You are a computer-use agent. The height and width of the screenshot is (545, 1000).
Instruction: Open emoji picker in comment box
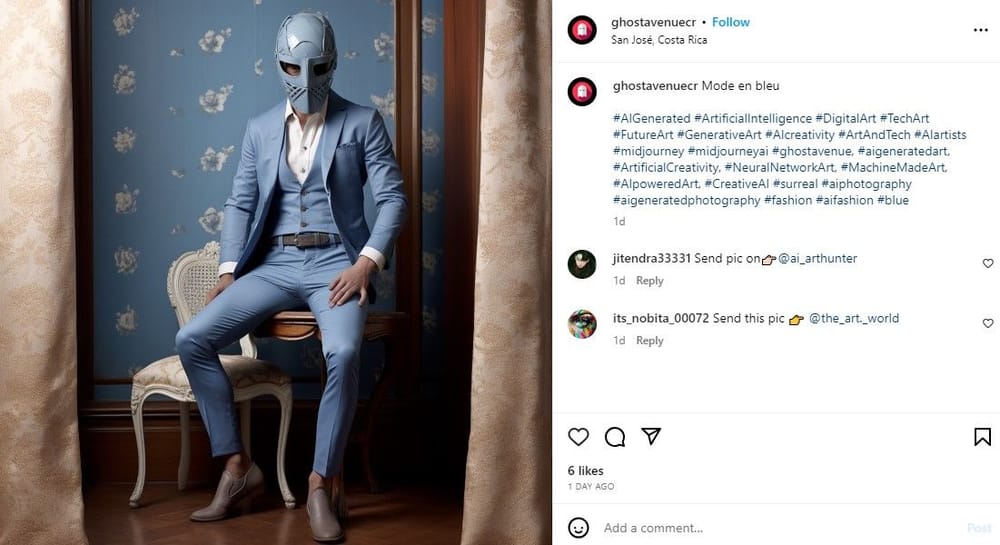[579, 527]
